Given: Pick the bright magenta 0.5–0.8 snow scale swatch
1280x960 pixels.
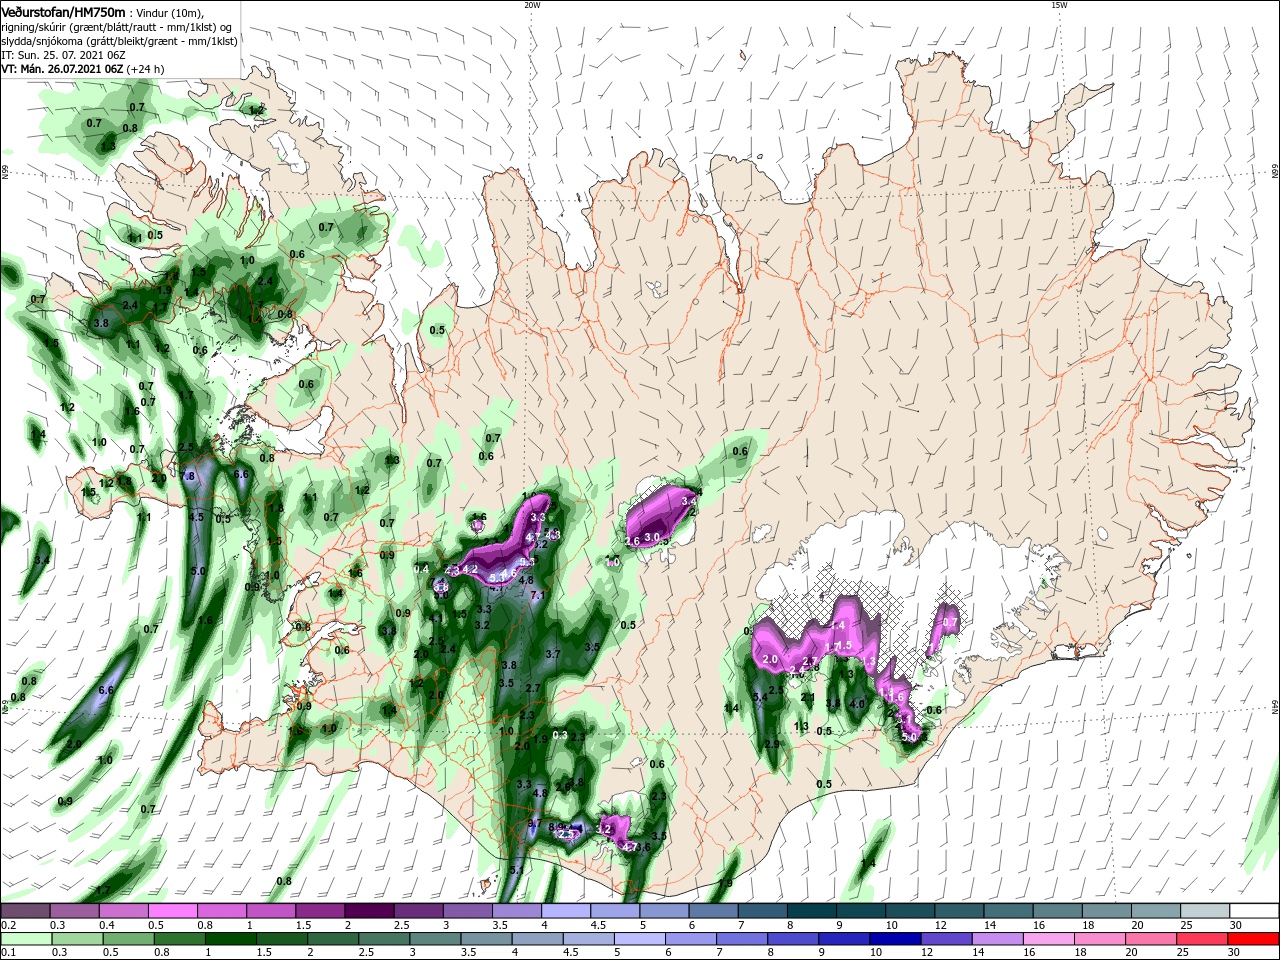Looking at the screenshot, I should 172,911.
